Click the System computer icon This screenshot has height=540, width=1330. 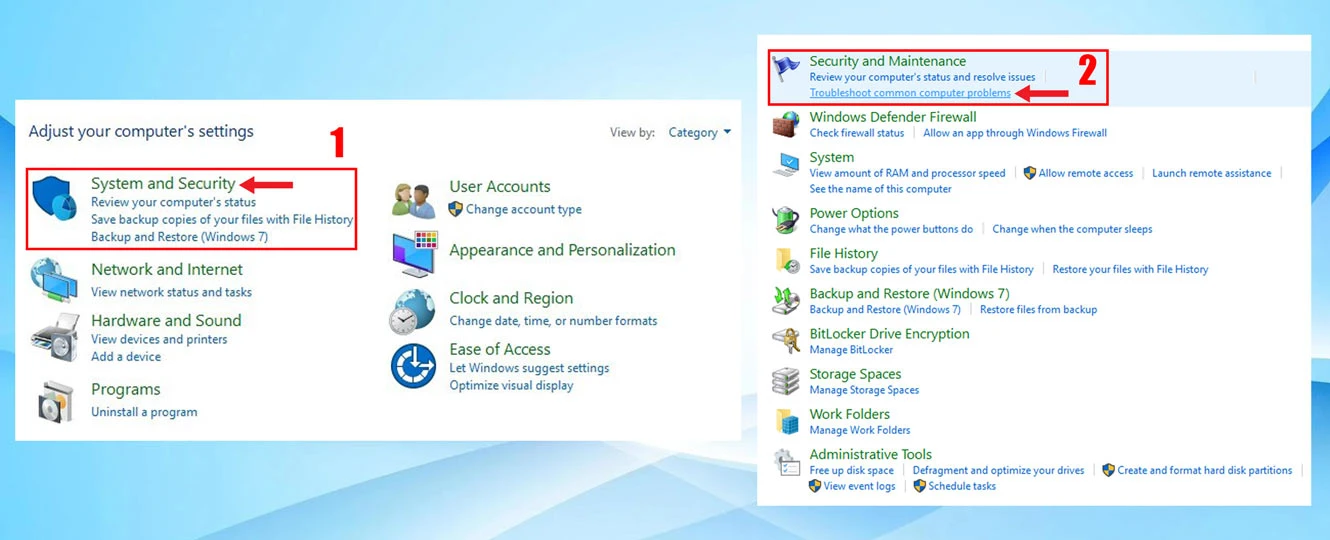click(787, 165)
